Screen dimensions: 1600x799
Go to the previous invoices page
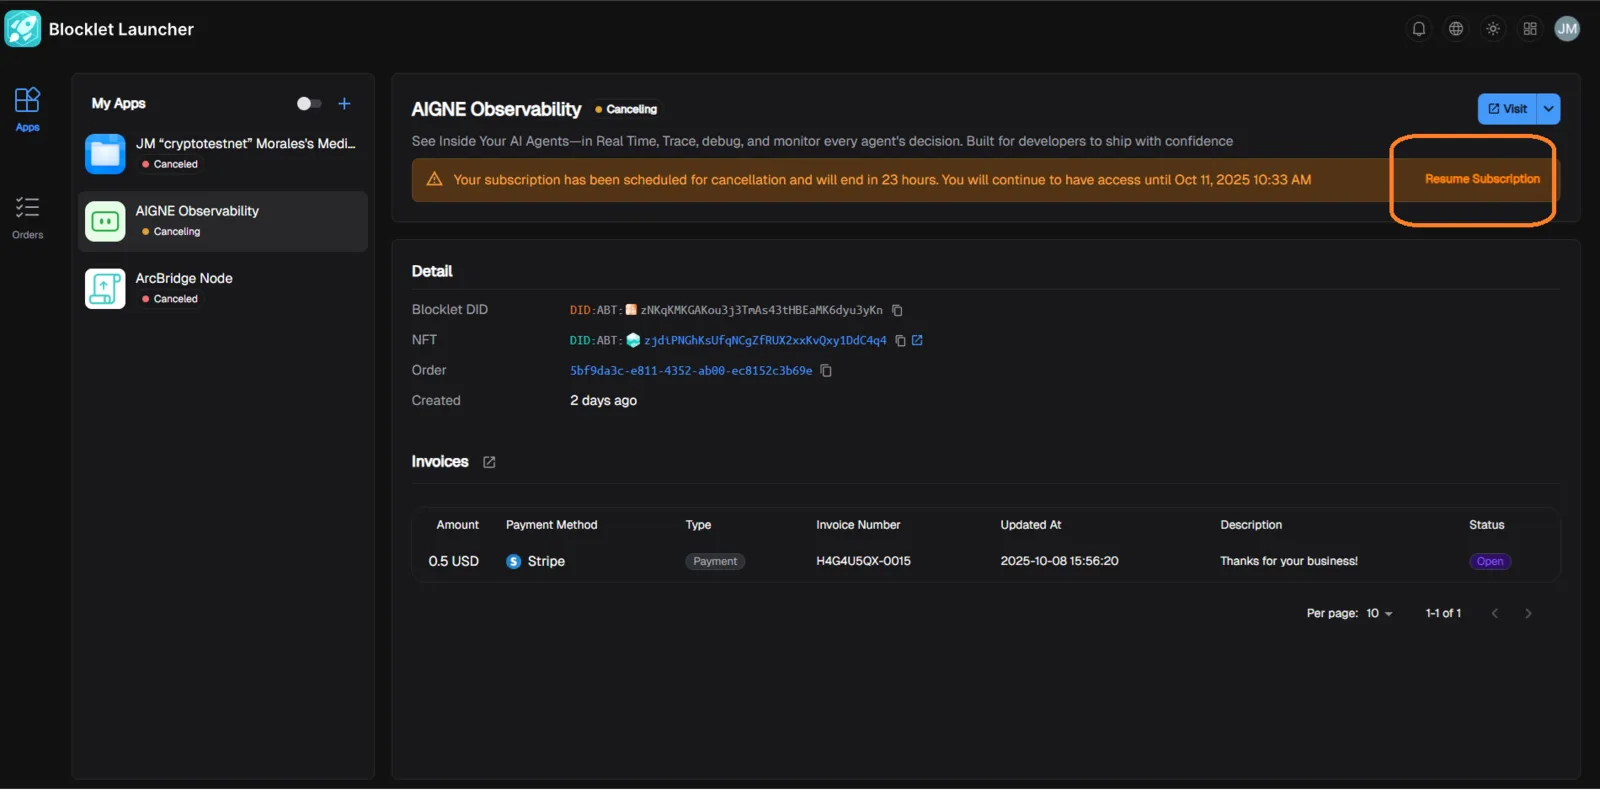(1495, 614)
